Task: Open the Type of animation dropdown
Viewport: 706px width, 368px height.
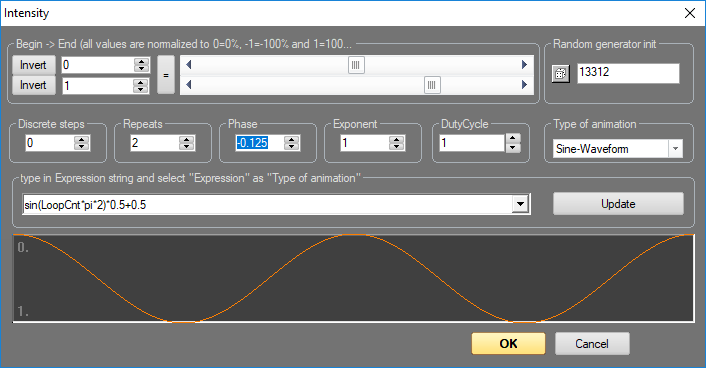Action: point(675,149)
